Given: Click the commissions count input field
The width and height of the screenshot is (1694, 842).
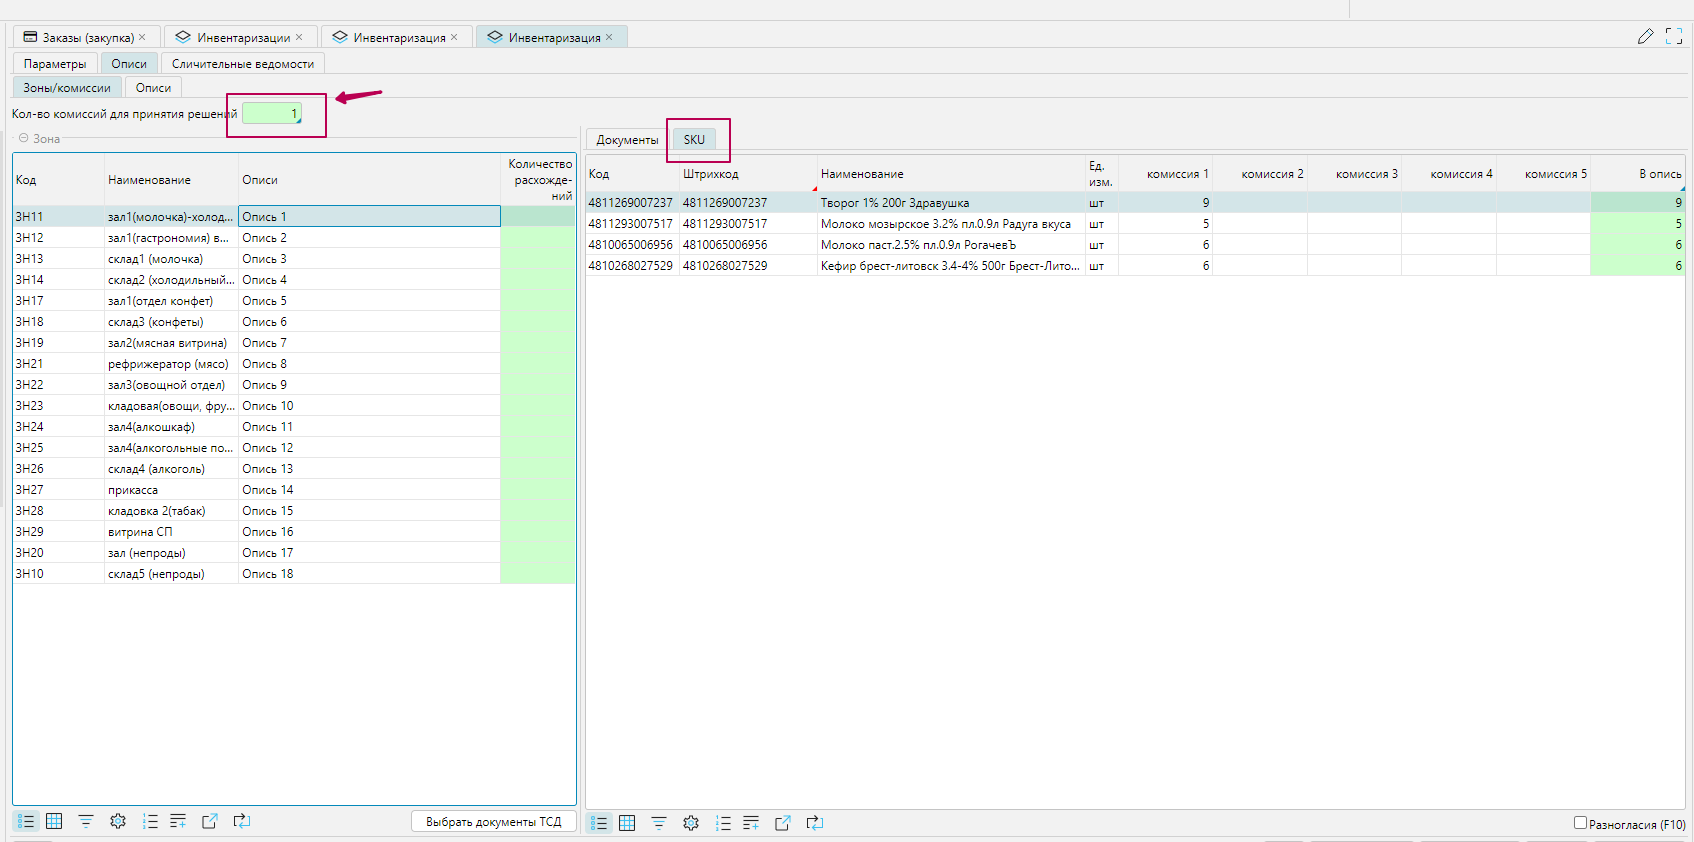Looking at the screenshot, I should 271,114.
